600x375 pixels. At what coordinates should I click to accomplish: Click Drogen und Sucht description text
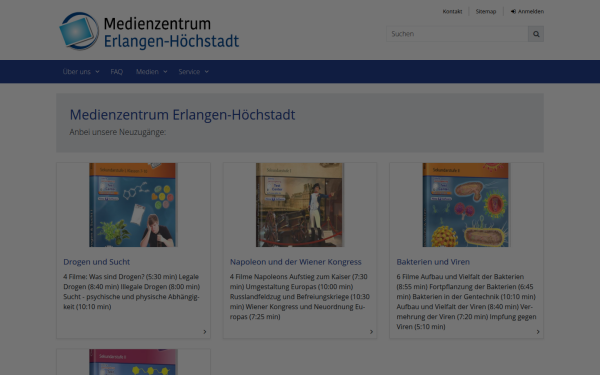(132, 292)
